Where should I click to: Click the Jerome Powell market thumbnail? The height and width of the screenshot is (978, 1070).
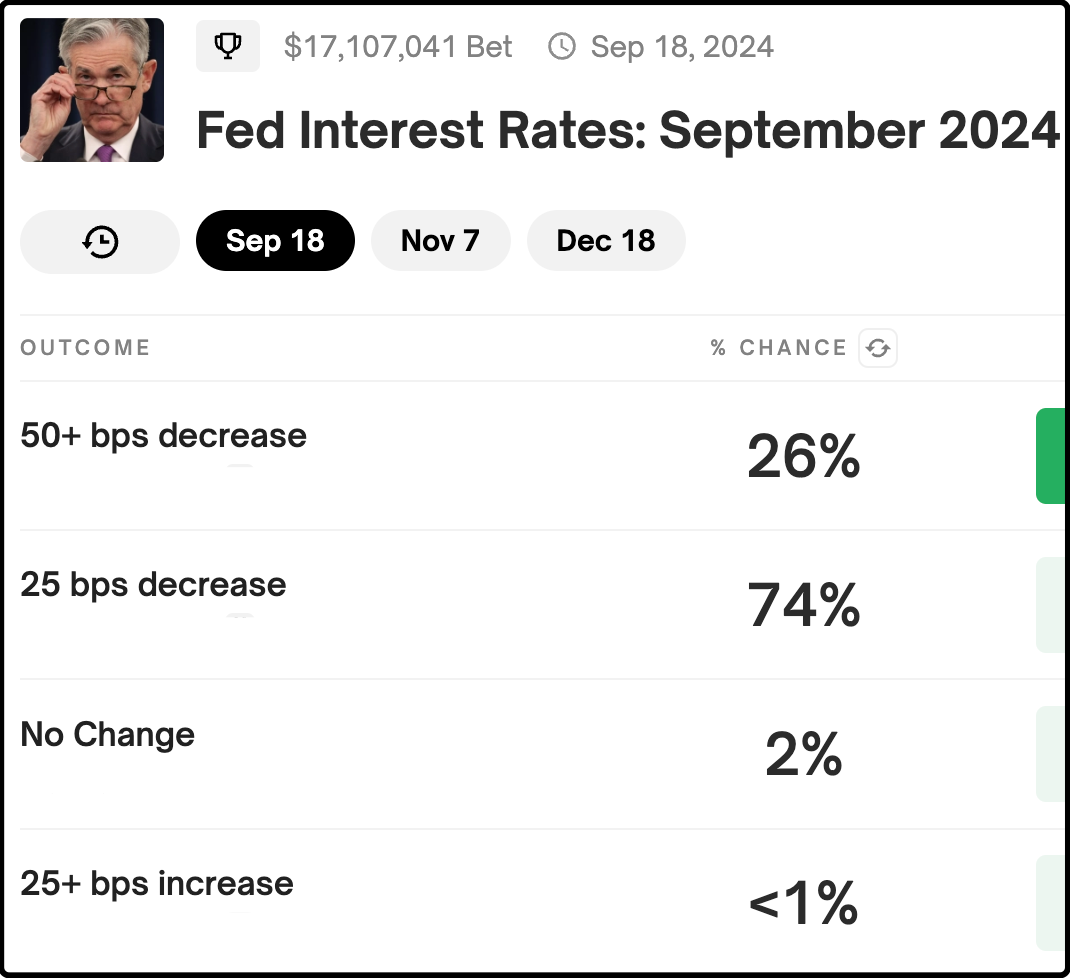(x=92, y=90)
